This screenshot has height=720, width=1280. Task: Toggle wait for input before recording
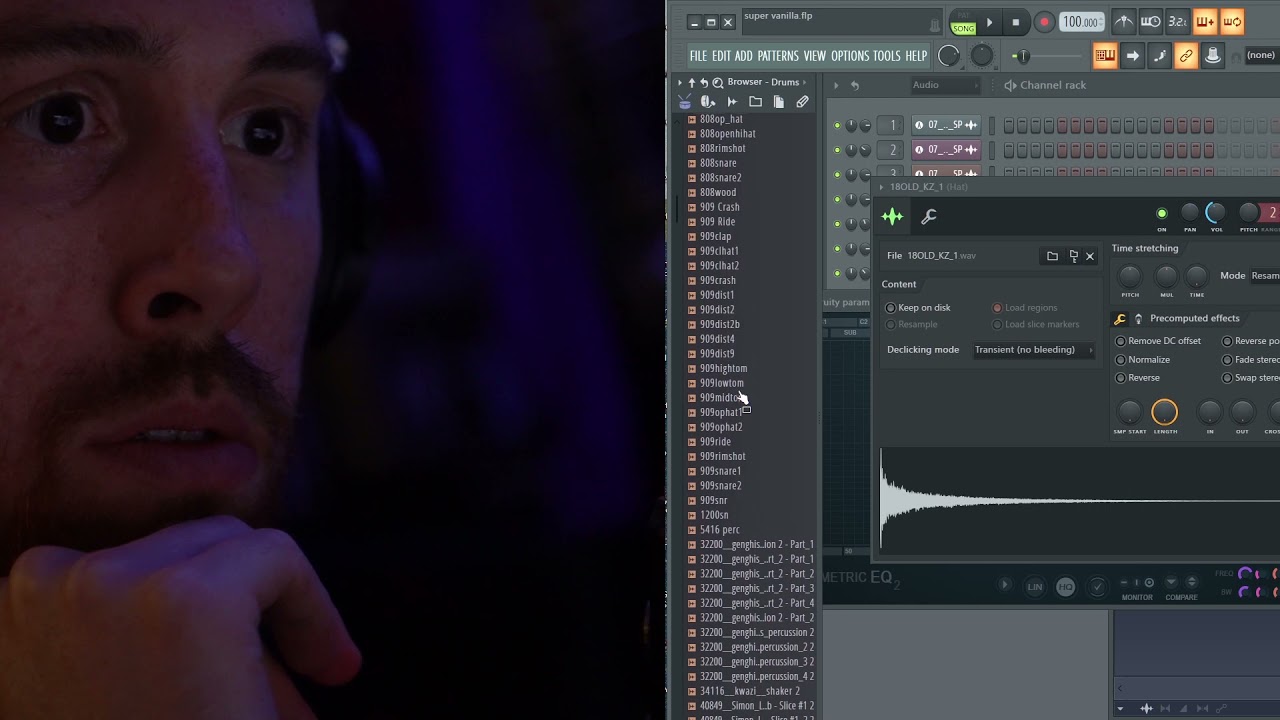[1151, 22]
